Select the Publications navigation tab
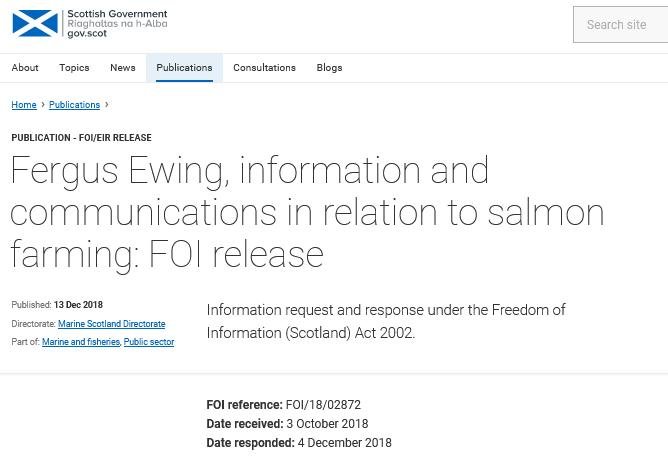The width and height of the screenshot is (668, 467). point(184,68)
